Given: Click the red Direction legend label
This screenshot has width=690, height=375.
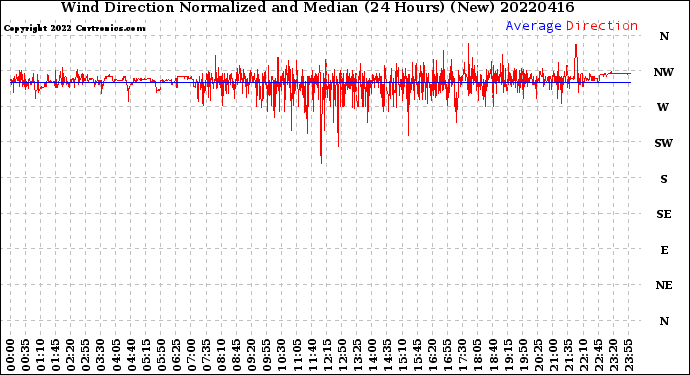Looking at the screenshot, I should point(602,26).
